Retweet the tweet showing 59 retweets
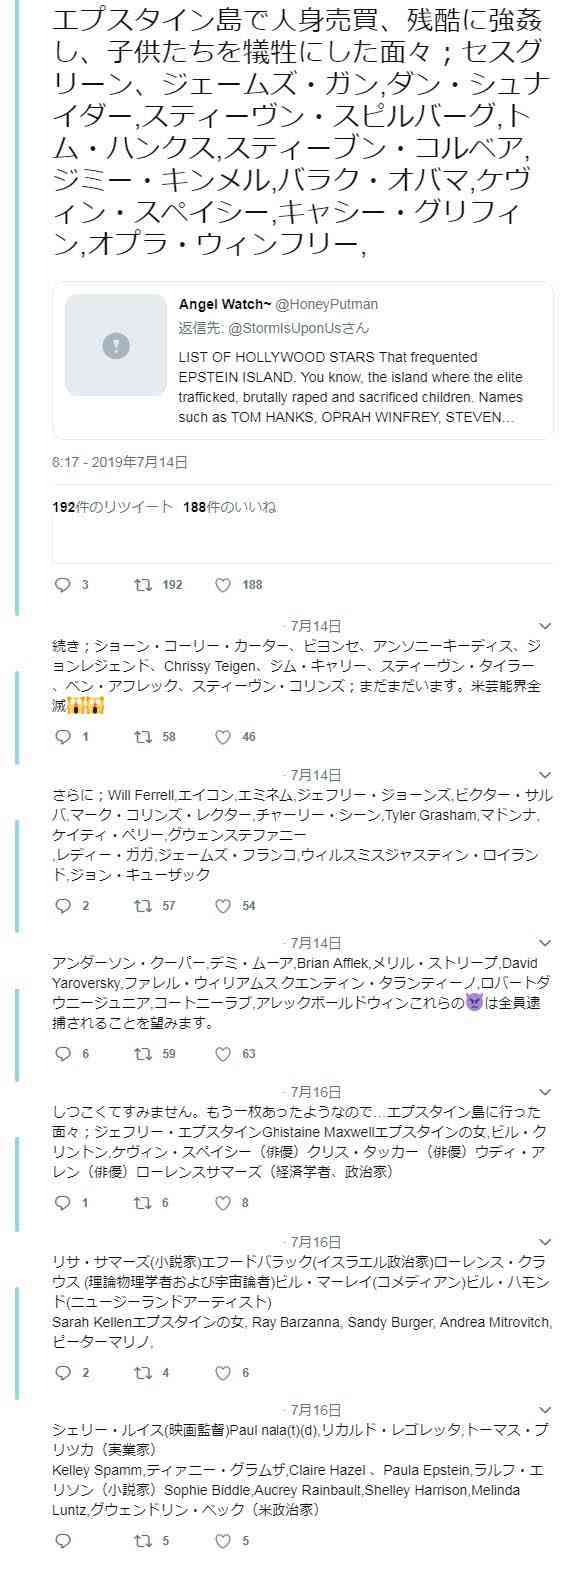 [143, 1053]
